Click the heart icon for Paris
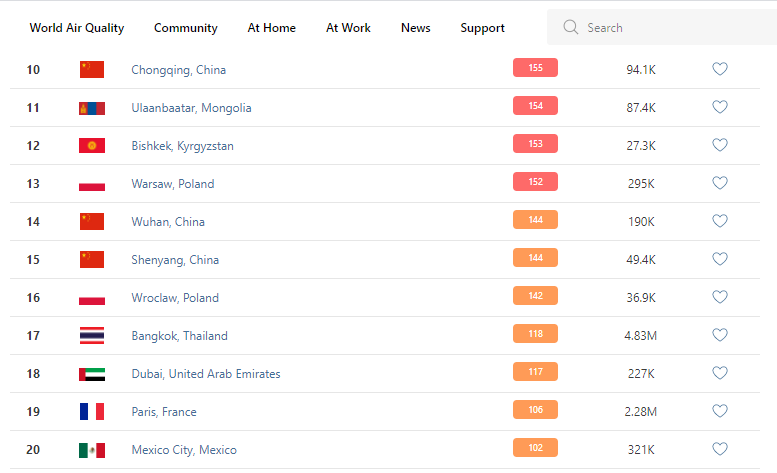This screenshot has width=777, height=473. [x=720, y=412]
